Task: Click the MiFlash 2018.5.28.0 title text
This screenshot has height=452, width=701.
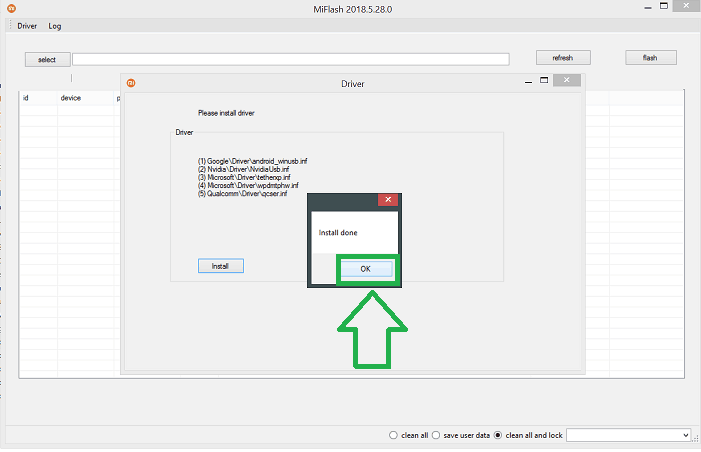Action: (x=353, y=9)
